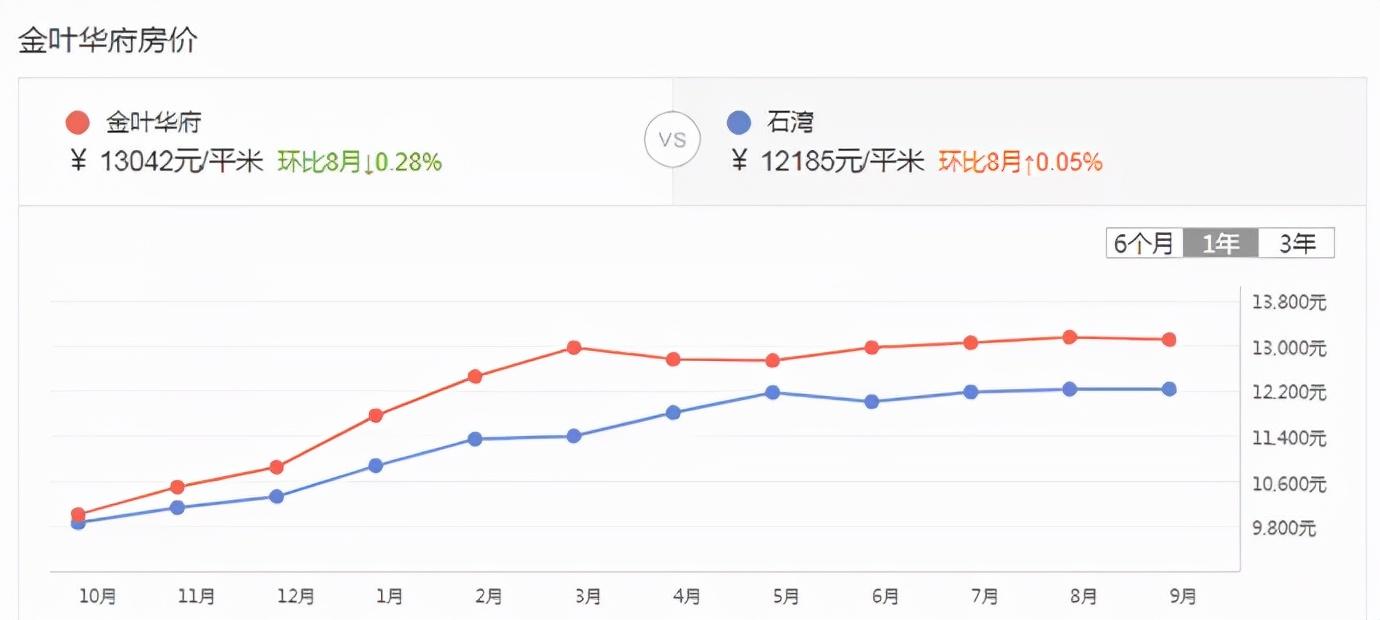Click blue 石湾 data point for 5月
The width and height of the screenshot is (1380, 620).
772,392
